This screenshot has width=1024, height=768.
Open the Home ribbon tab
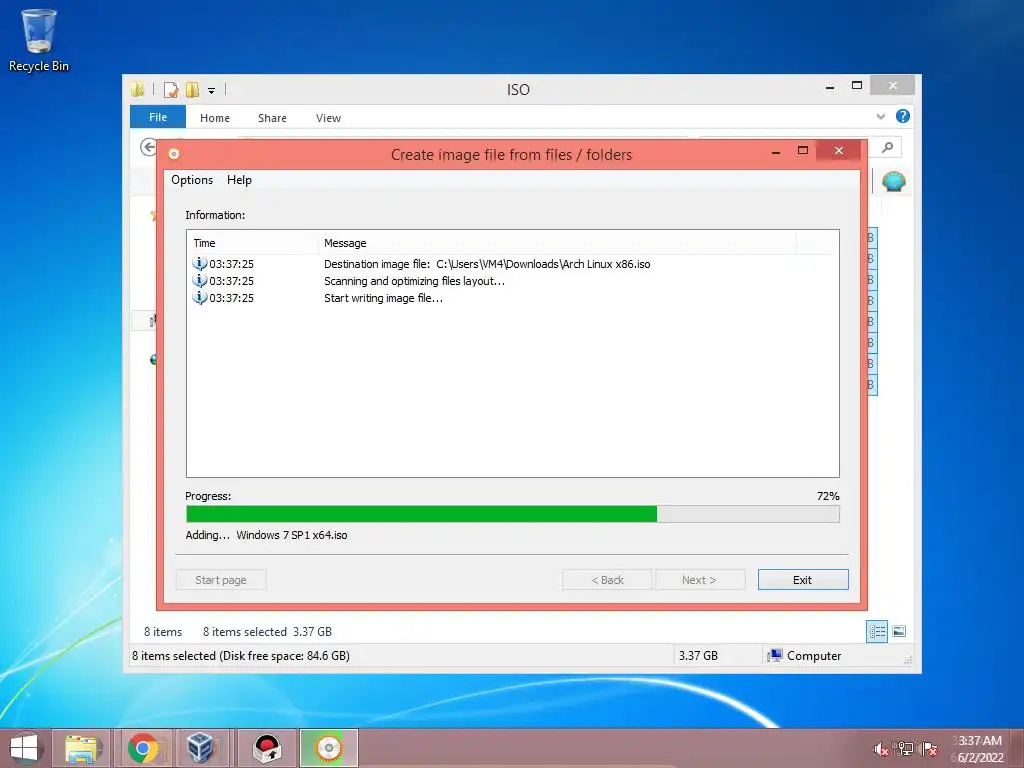pos(215,118)
